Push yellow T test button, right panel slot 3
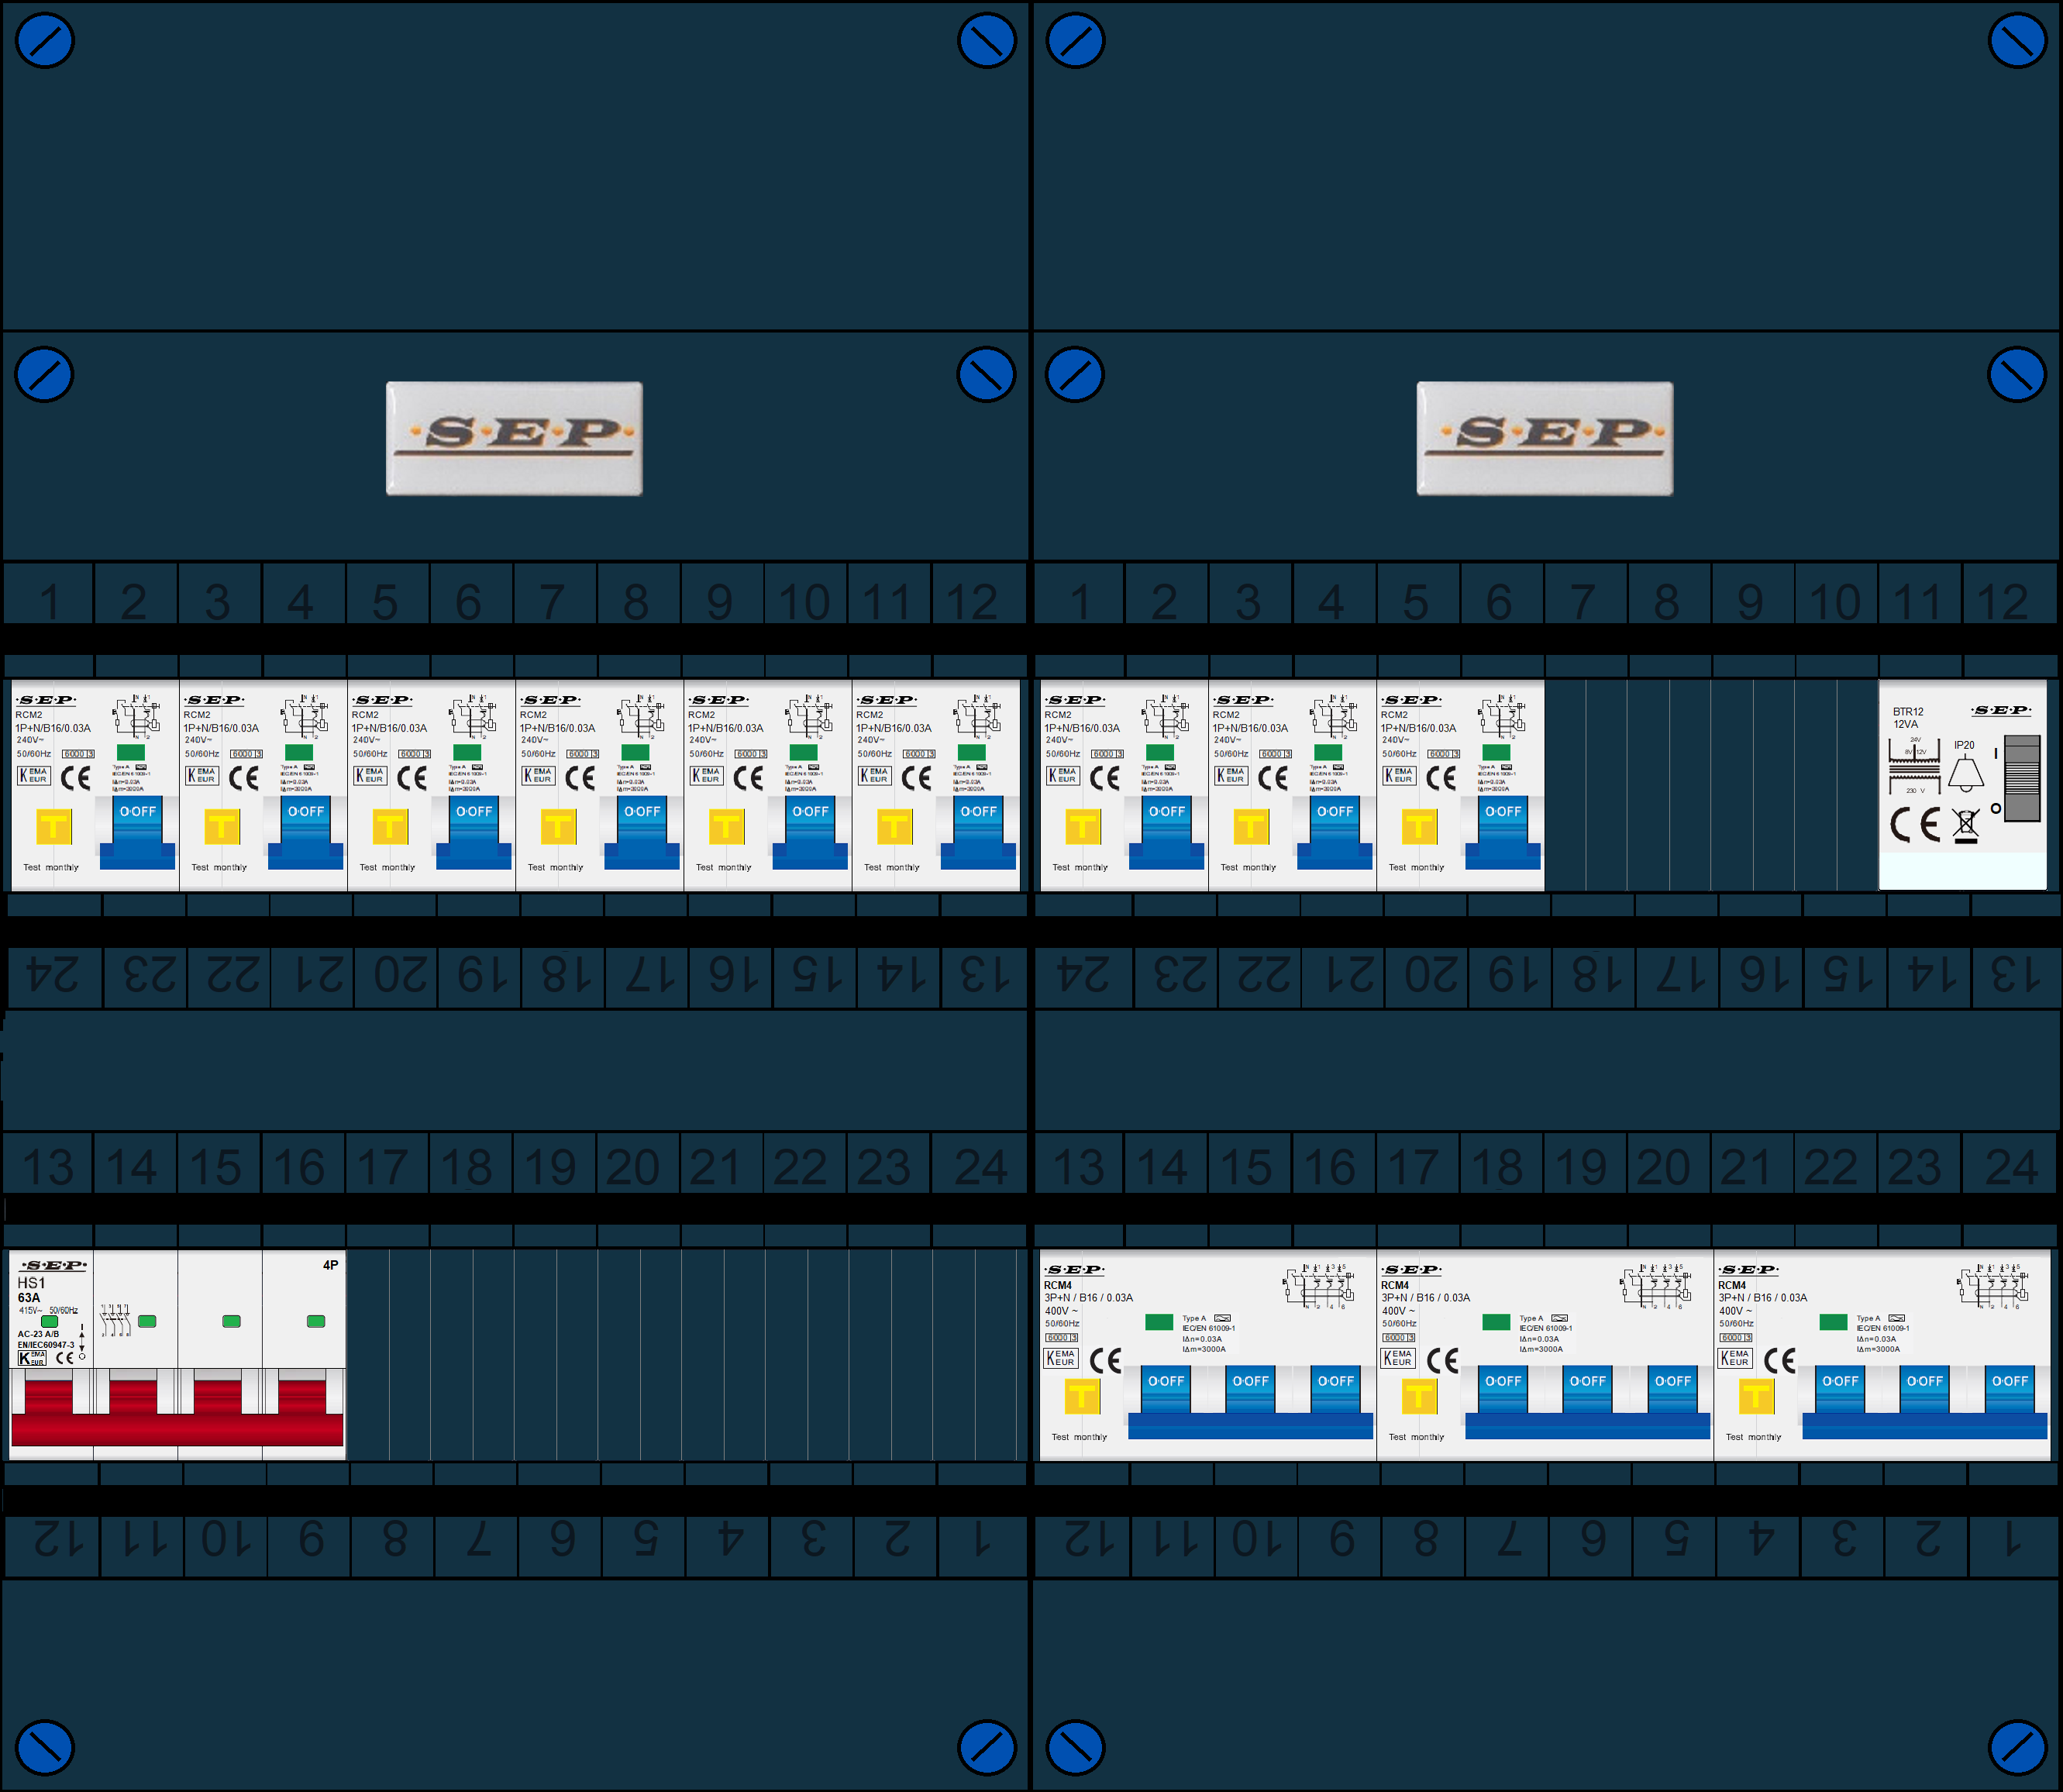 click(x=1251, y=827)
